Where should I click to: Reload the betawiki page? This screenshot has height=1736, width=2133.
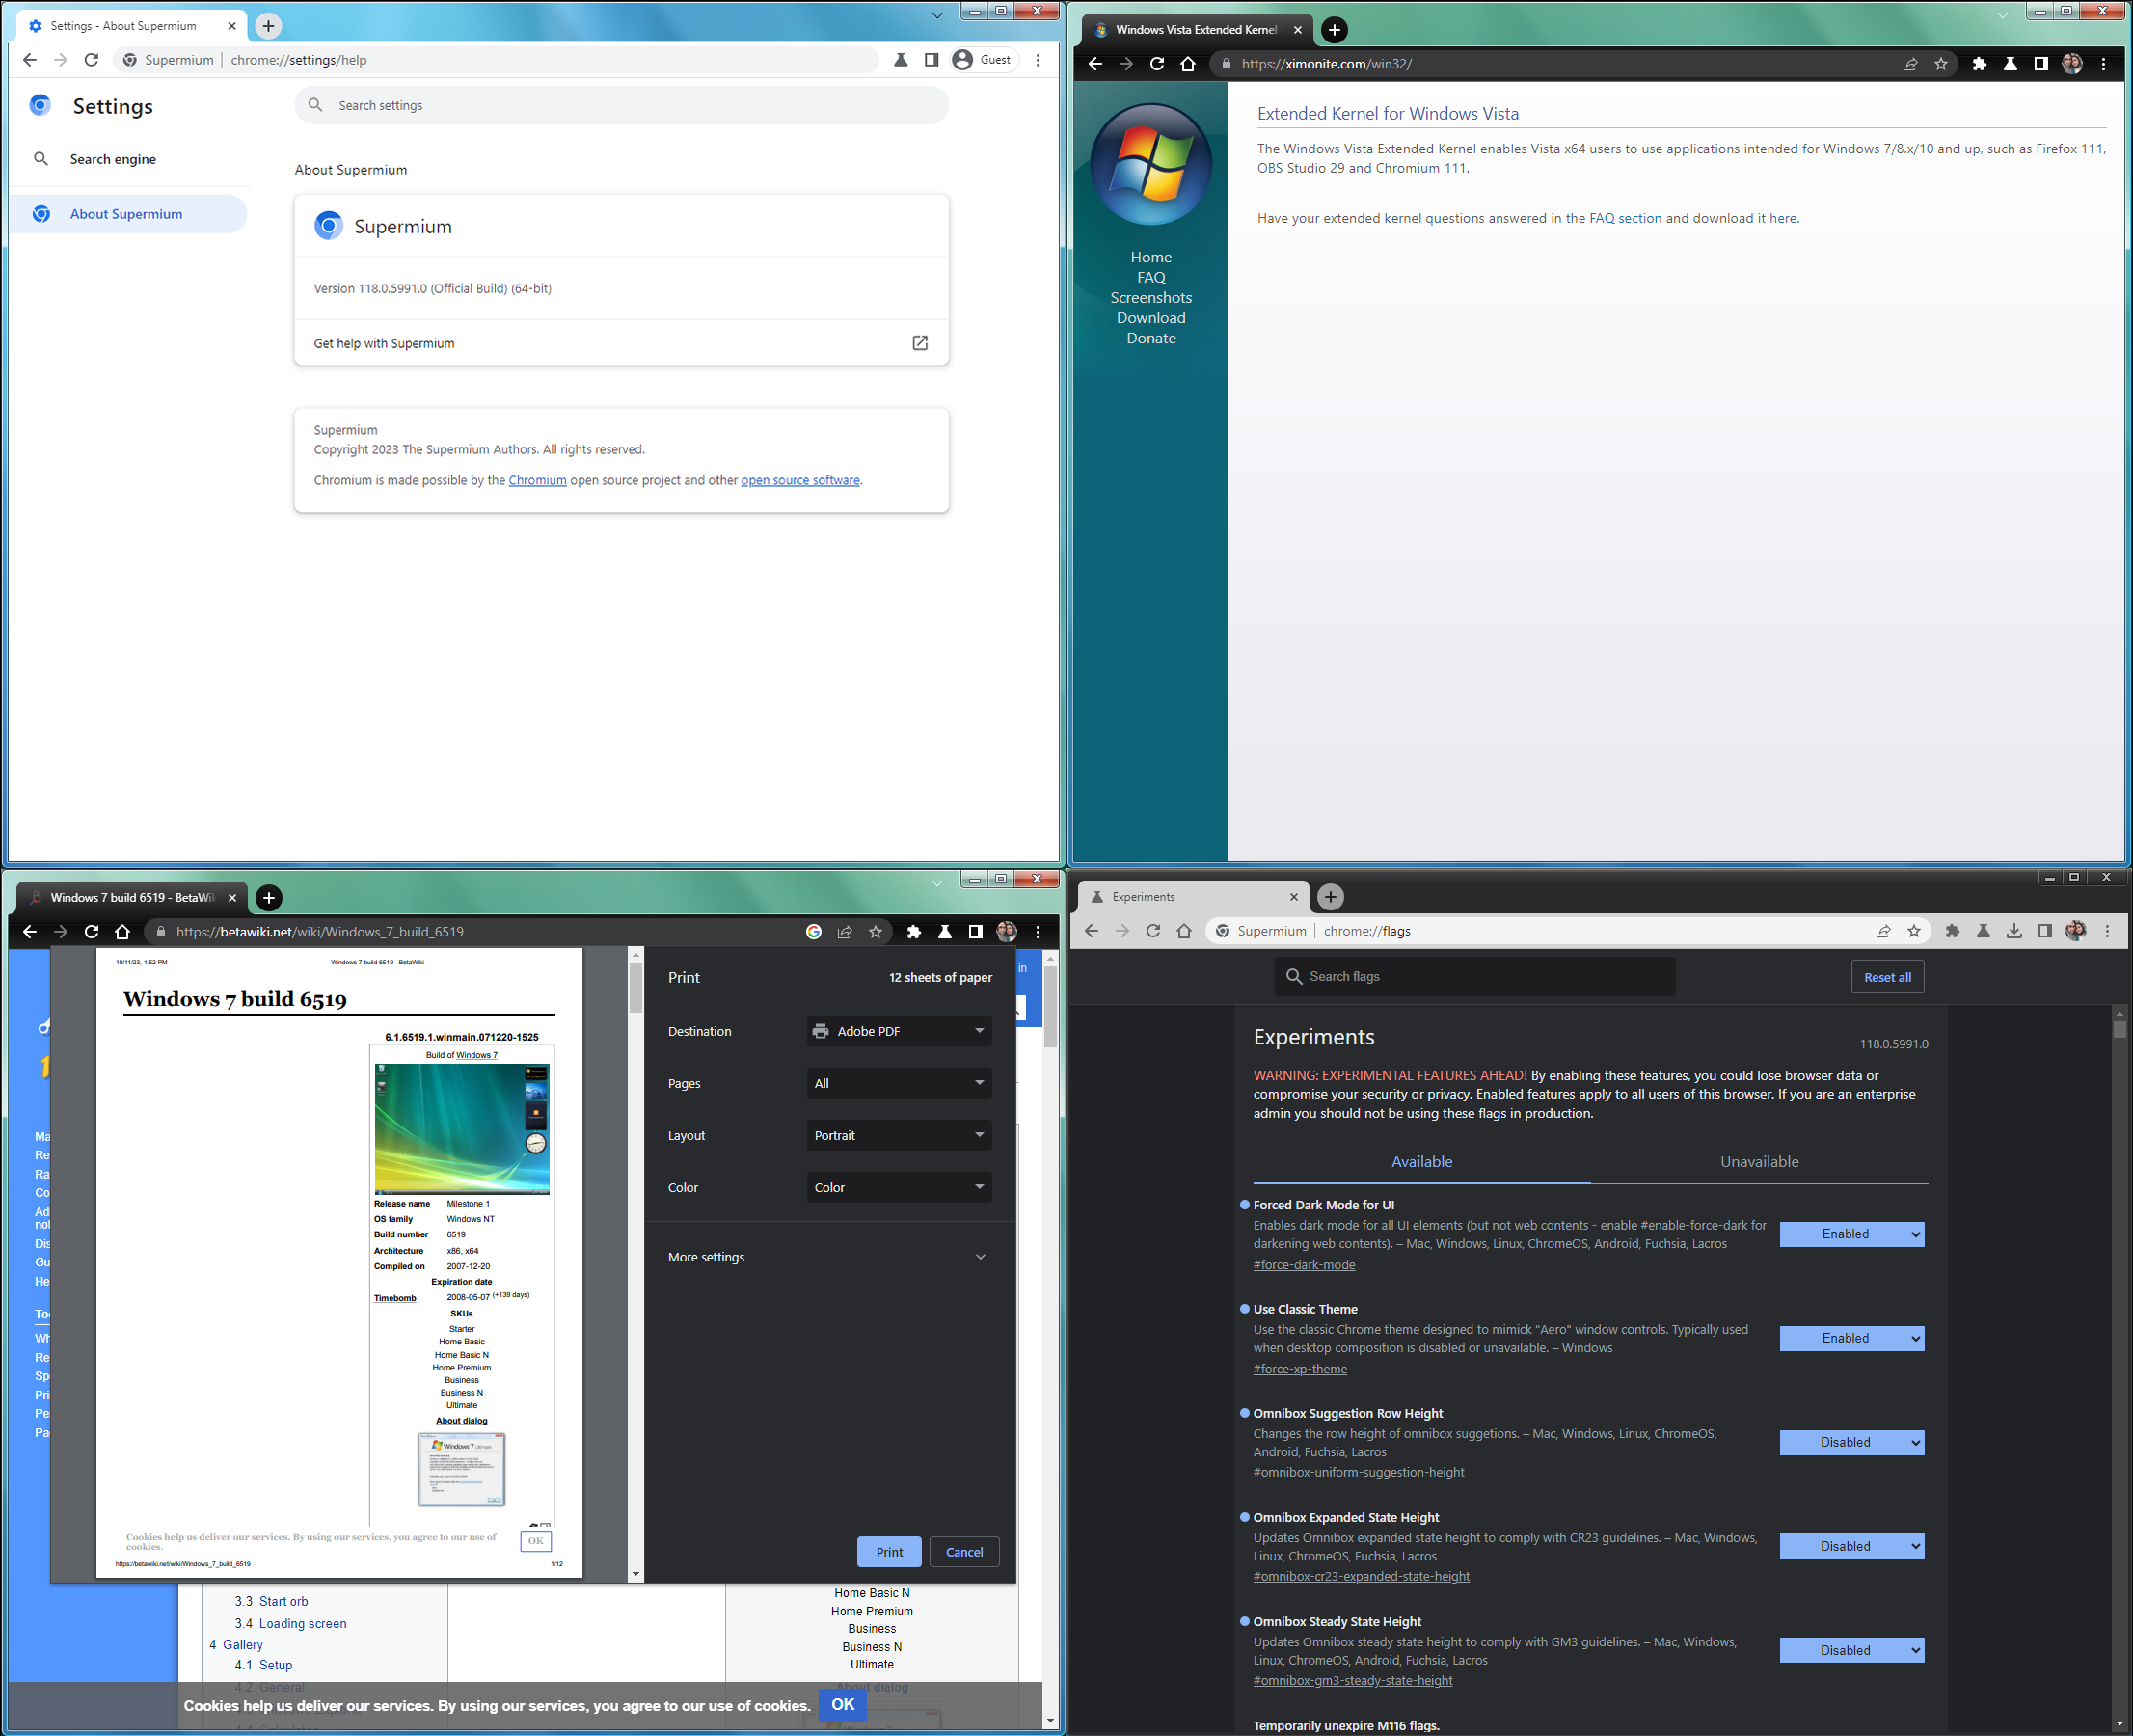click(91, 932)
